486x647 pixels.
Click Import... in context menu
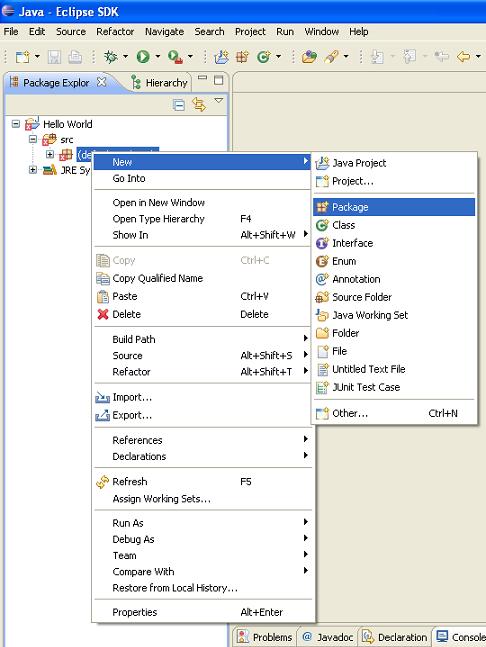(x=202, y=397)
